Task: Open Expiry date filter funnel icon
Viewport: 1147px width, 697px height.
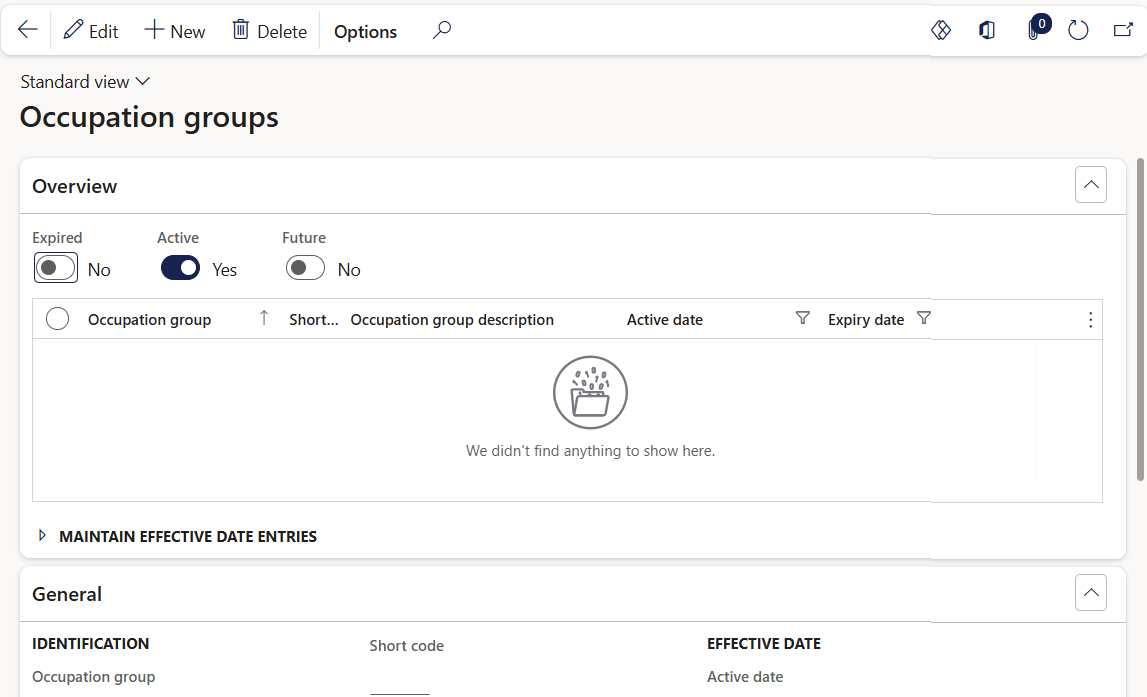Action: click(x=924, y=318)
